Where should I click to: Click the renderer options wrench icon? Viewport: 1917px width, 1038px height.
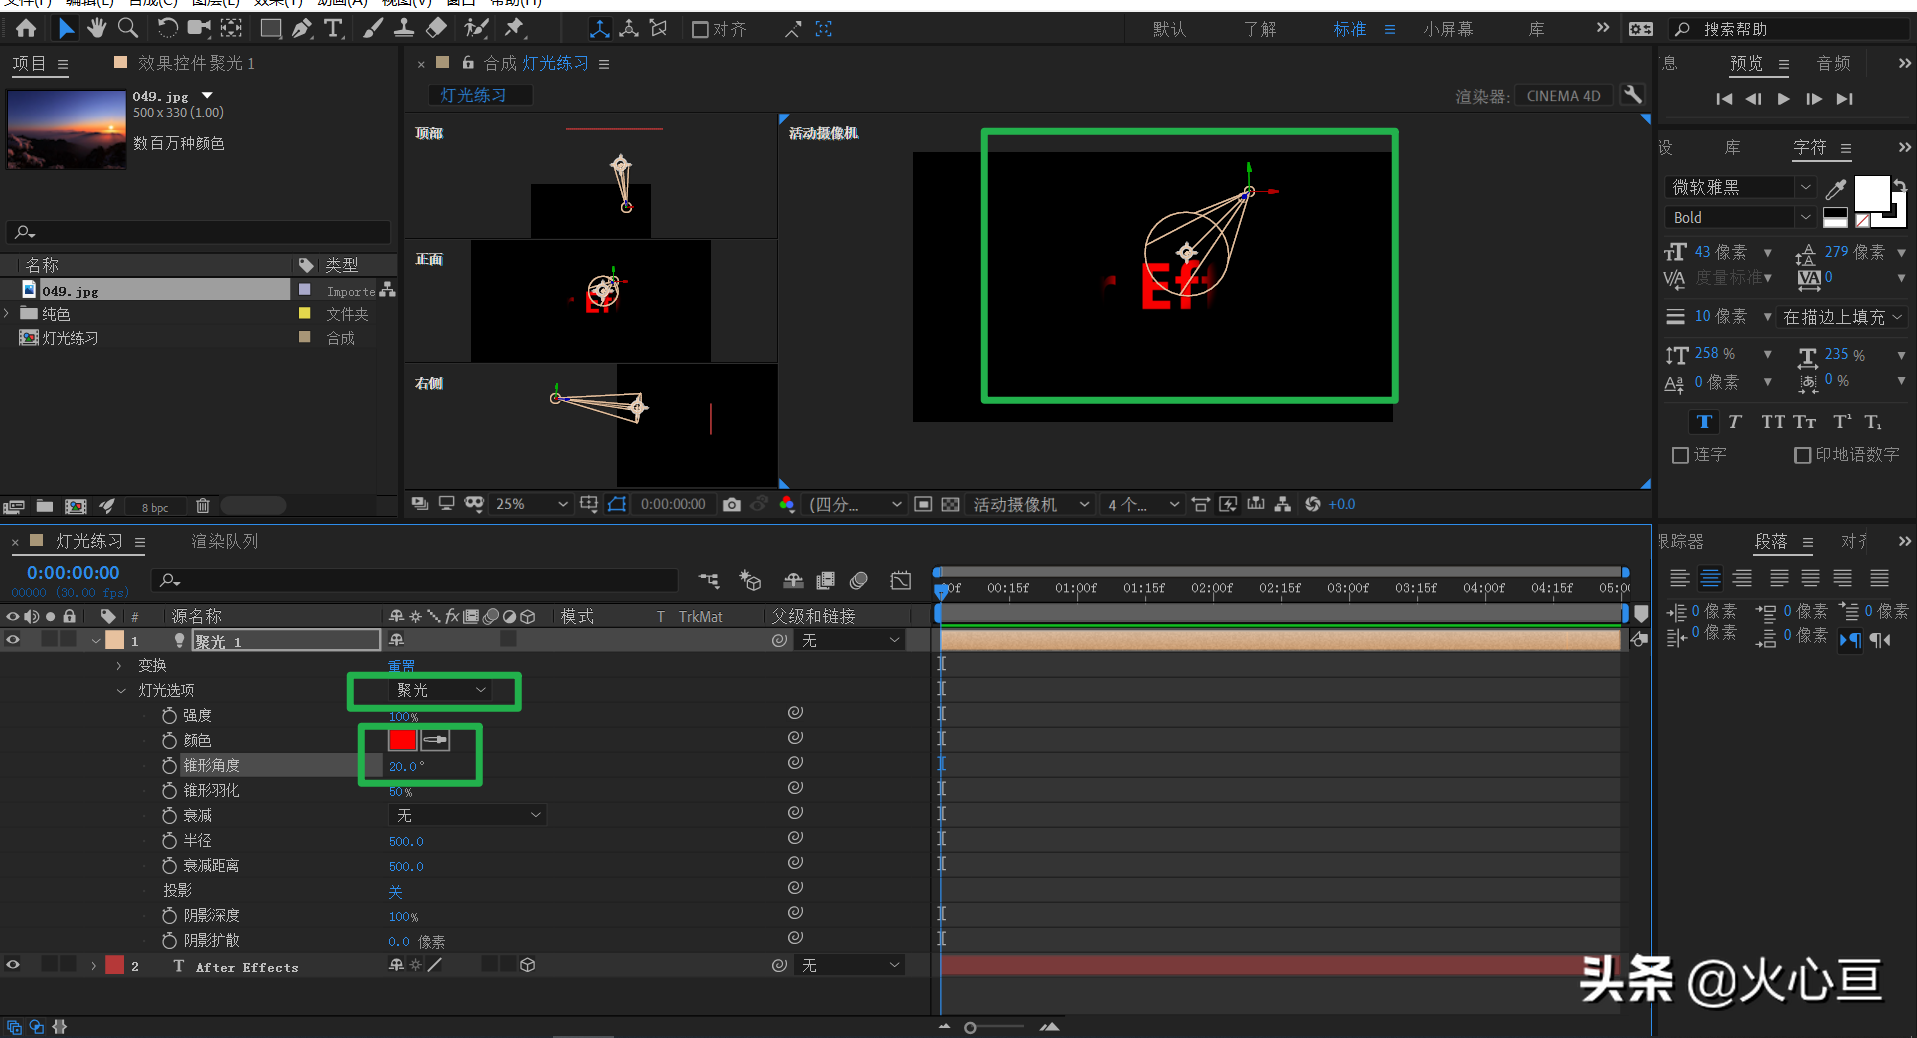click(1632, 95)
